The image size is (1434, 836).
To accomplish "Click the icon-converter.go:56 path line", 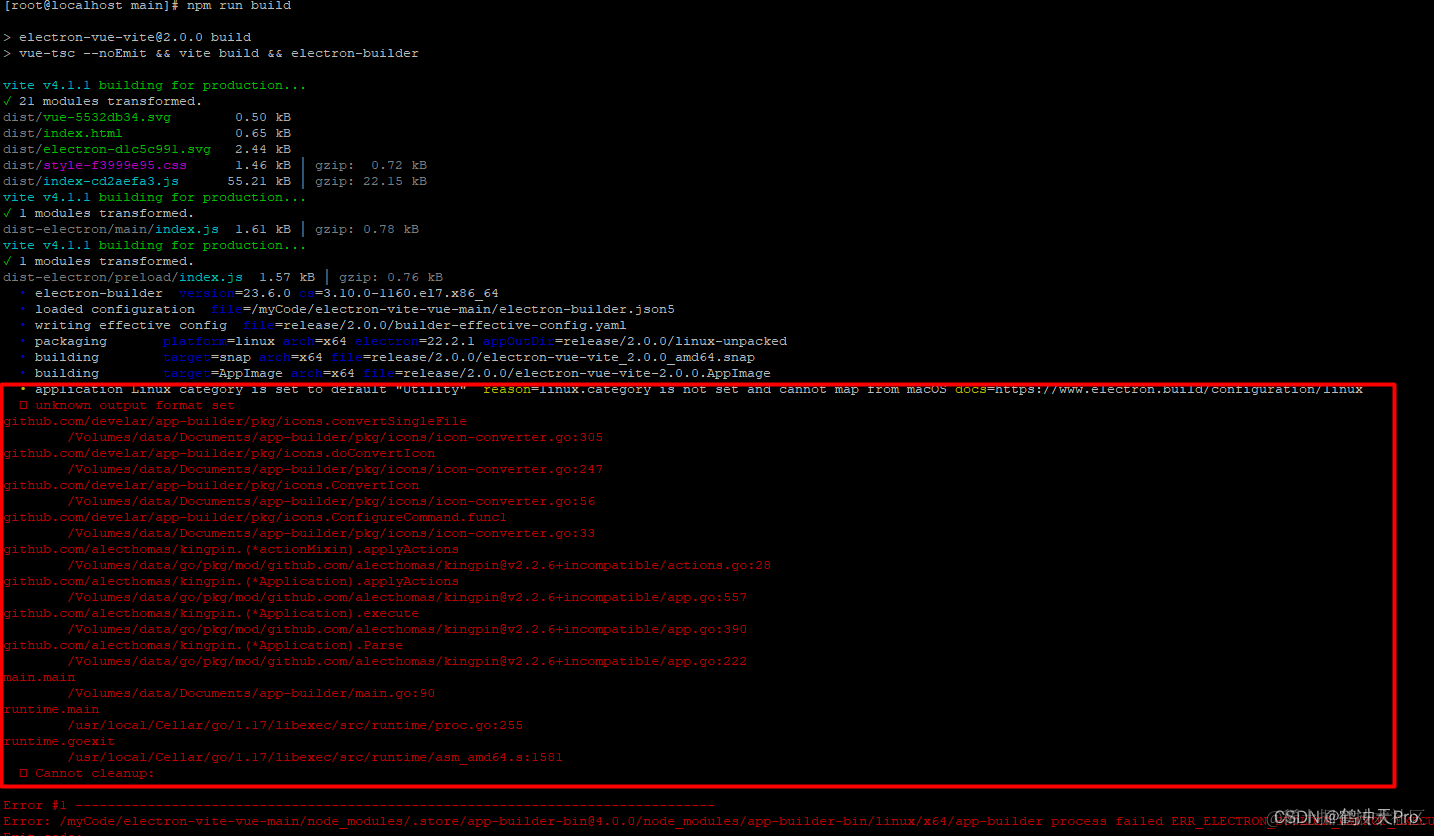I will 331,501.
